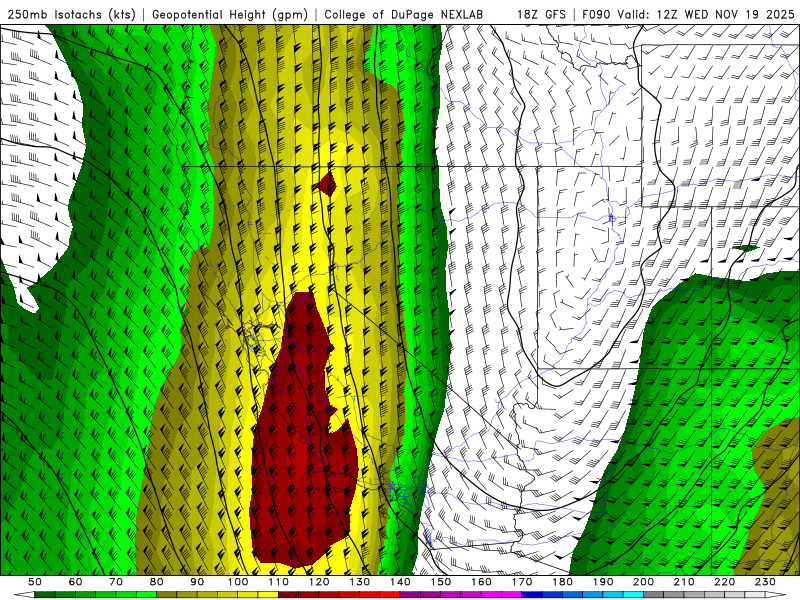800x600 pixels.
Task: Click the 160 knot legend label
Action: point(482,582)
